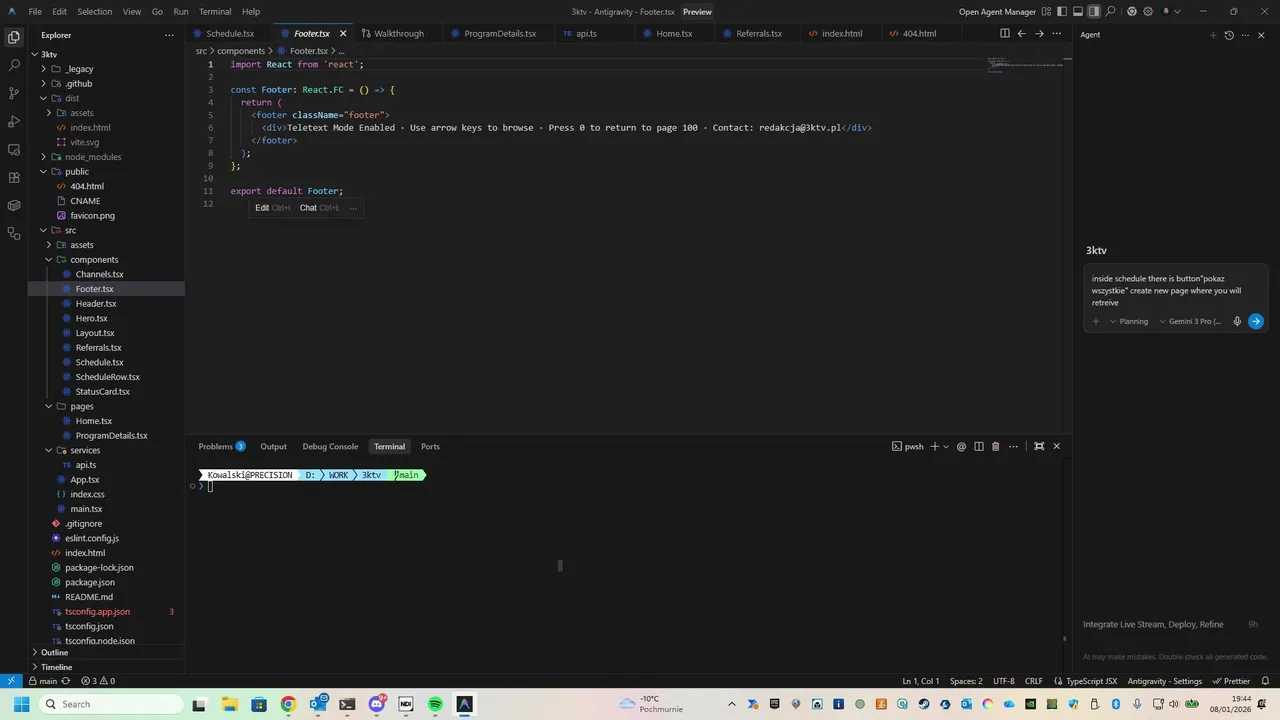Click Open Agent Manager
The height and width of the screenshot is (720, 1280).
point(997,11)
